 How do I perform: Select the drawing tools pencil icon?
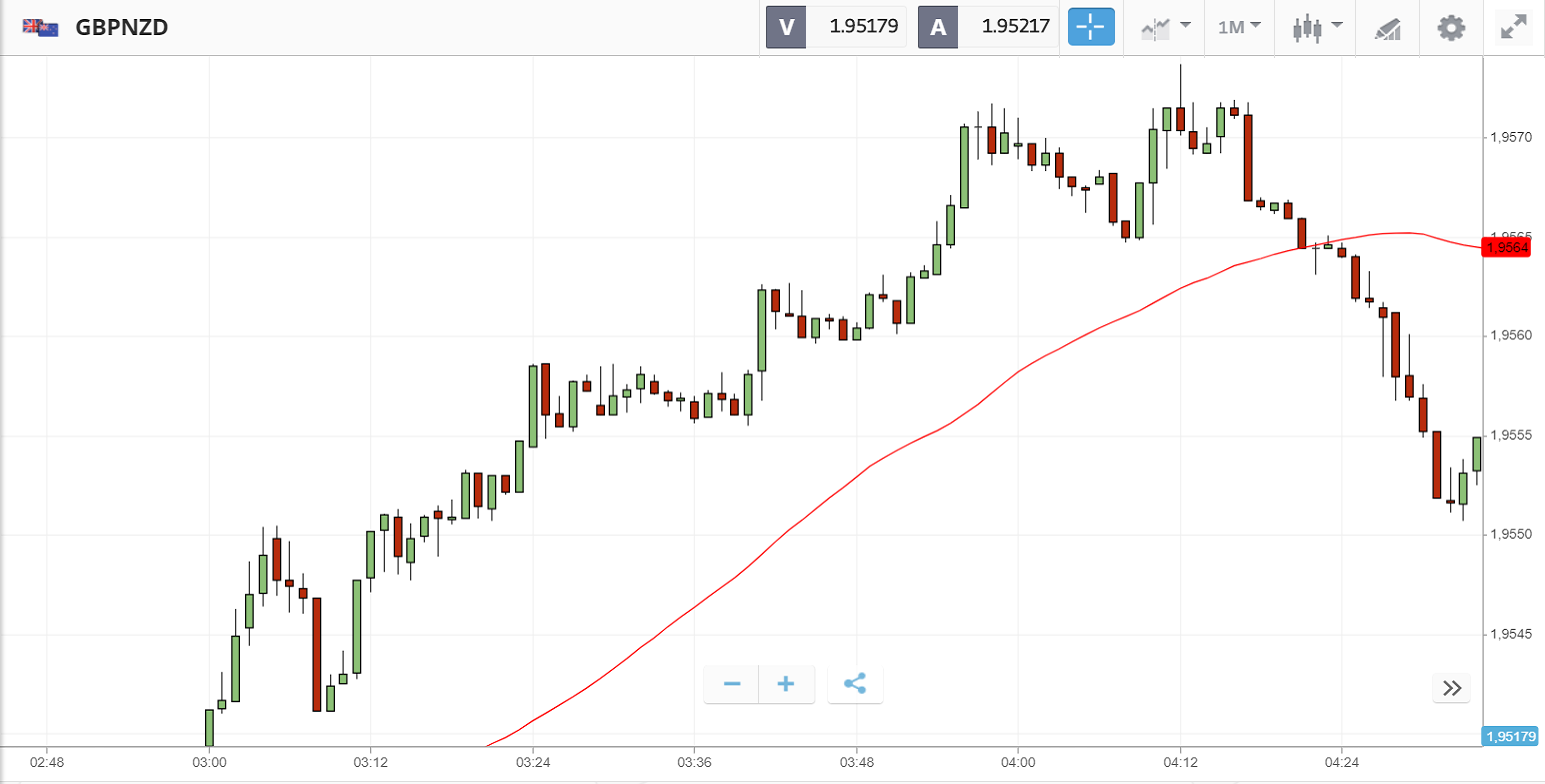(1387, 28)
